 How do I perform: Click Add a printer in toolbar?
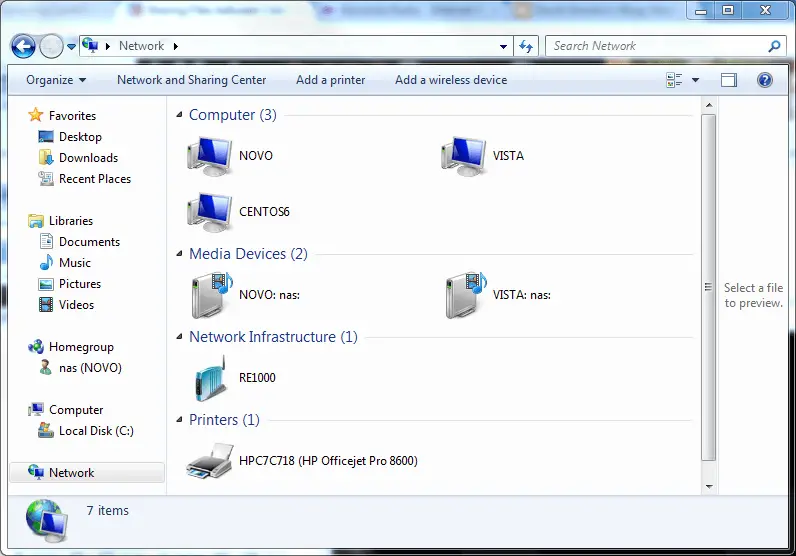click(330, 80)
